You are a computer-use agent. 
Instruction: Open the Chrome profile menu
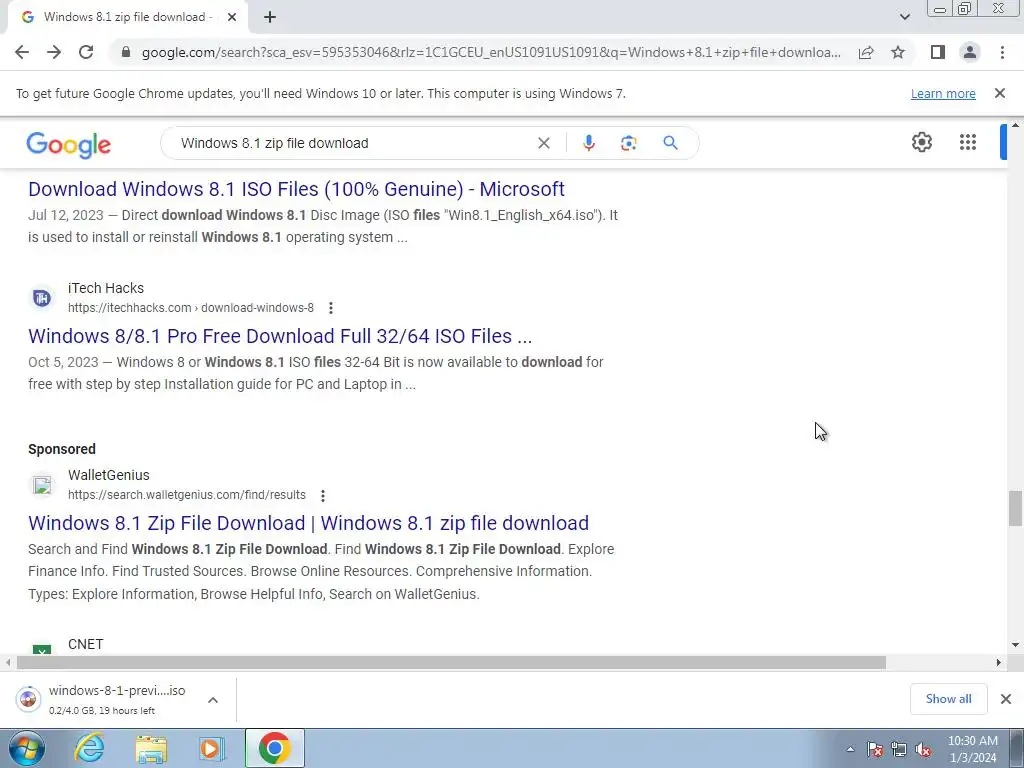[x=970, y=52]
